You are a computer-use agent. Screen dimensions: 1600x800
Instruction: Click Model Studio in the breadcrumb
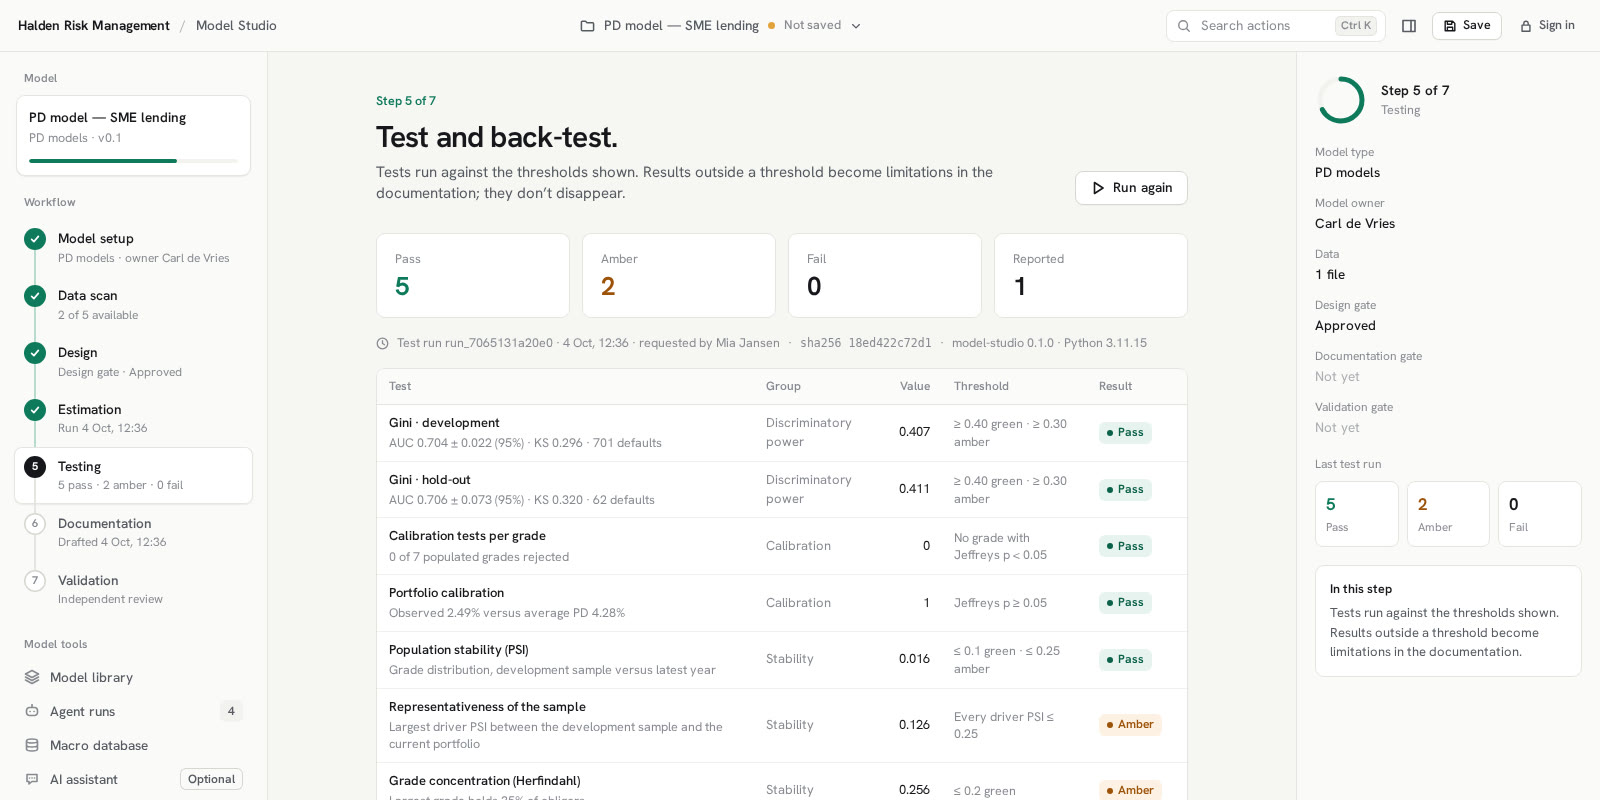tap(236, 26)
